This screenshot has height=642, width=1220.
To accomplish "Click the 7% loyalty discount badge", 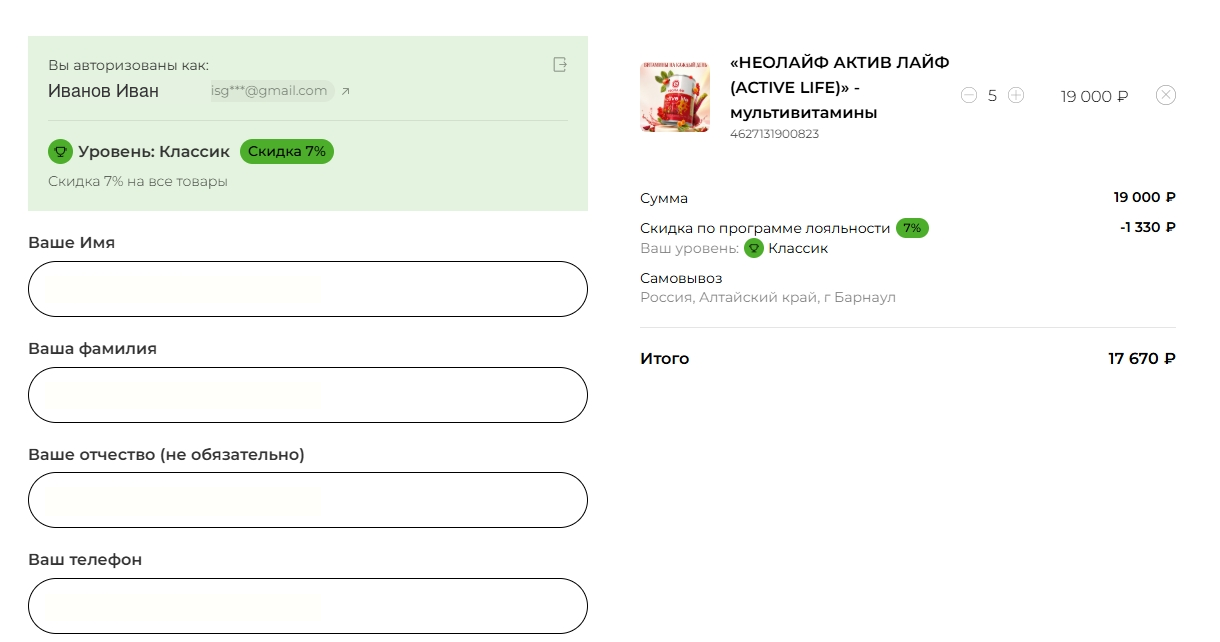I will [912, 228].
